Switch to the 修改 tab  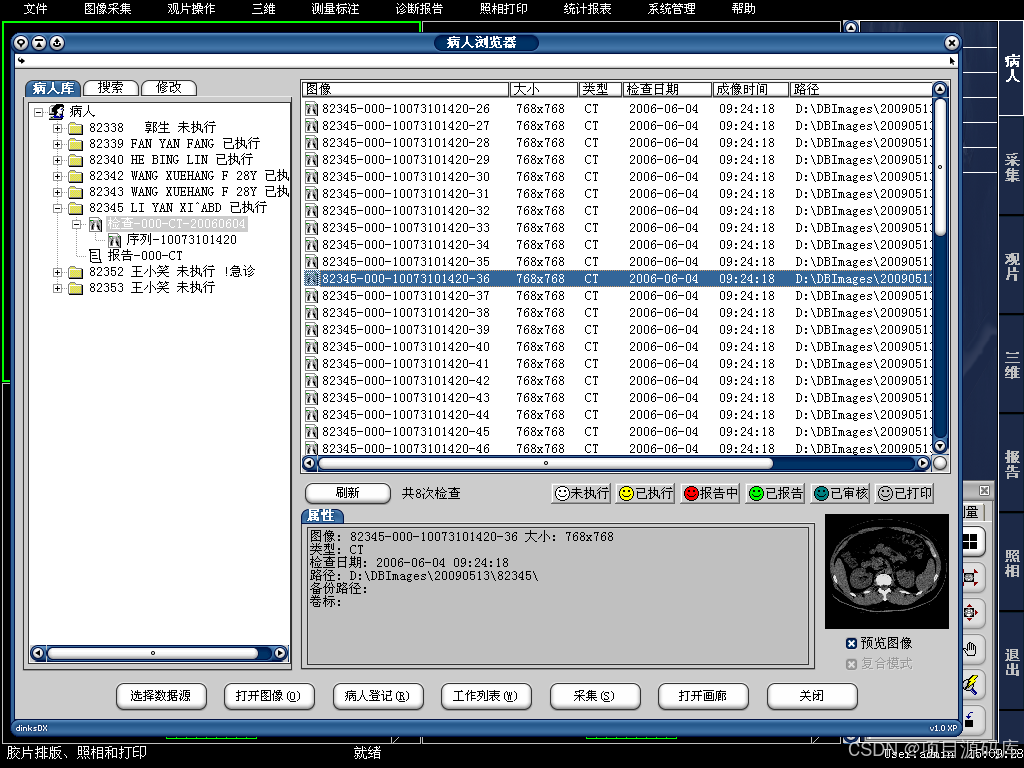[x=168, y=88]
